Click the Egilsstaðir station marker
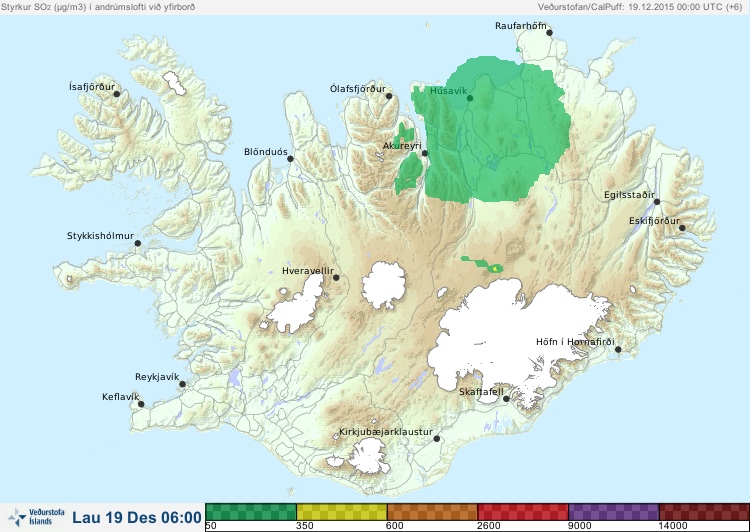750x532 pixels. [657, 202]
